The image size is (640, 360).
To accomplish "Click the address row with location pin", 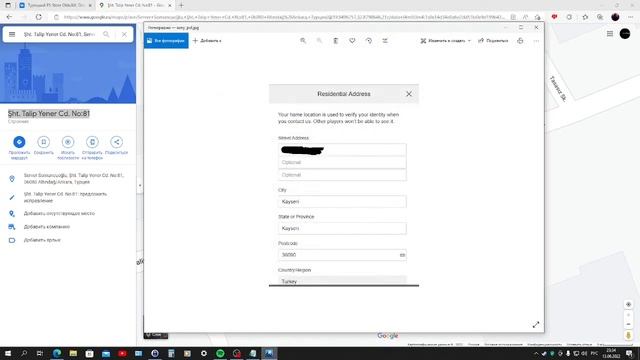I will (x=68, y=178).
